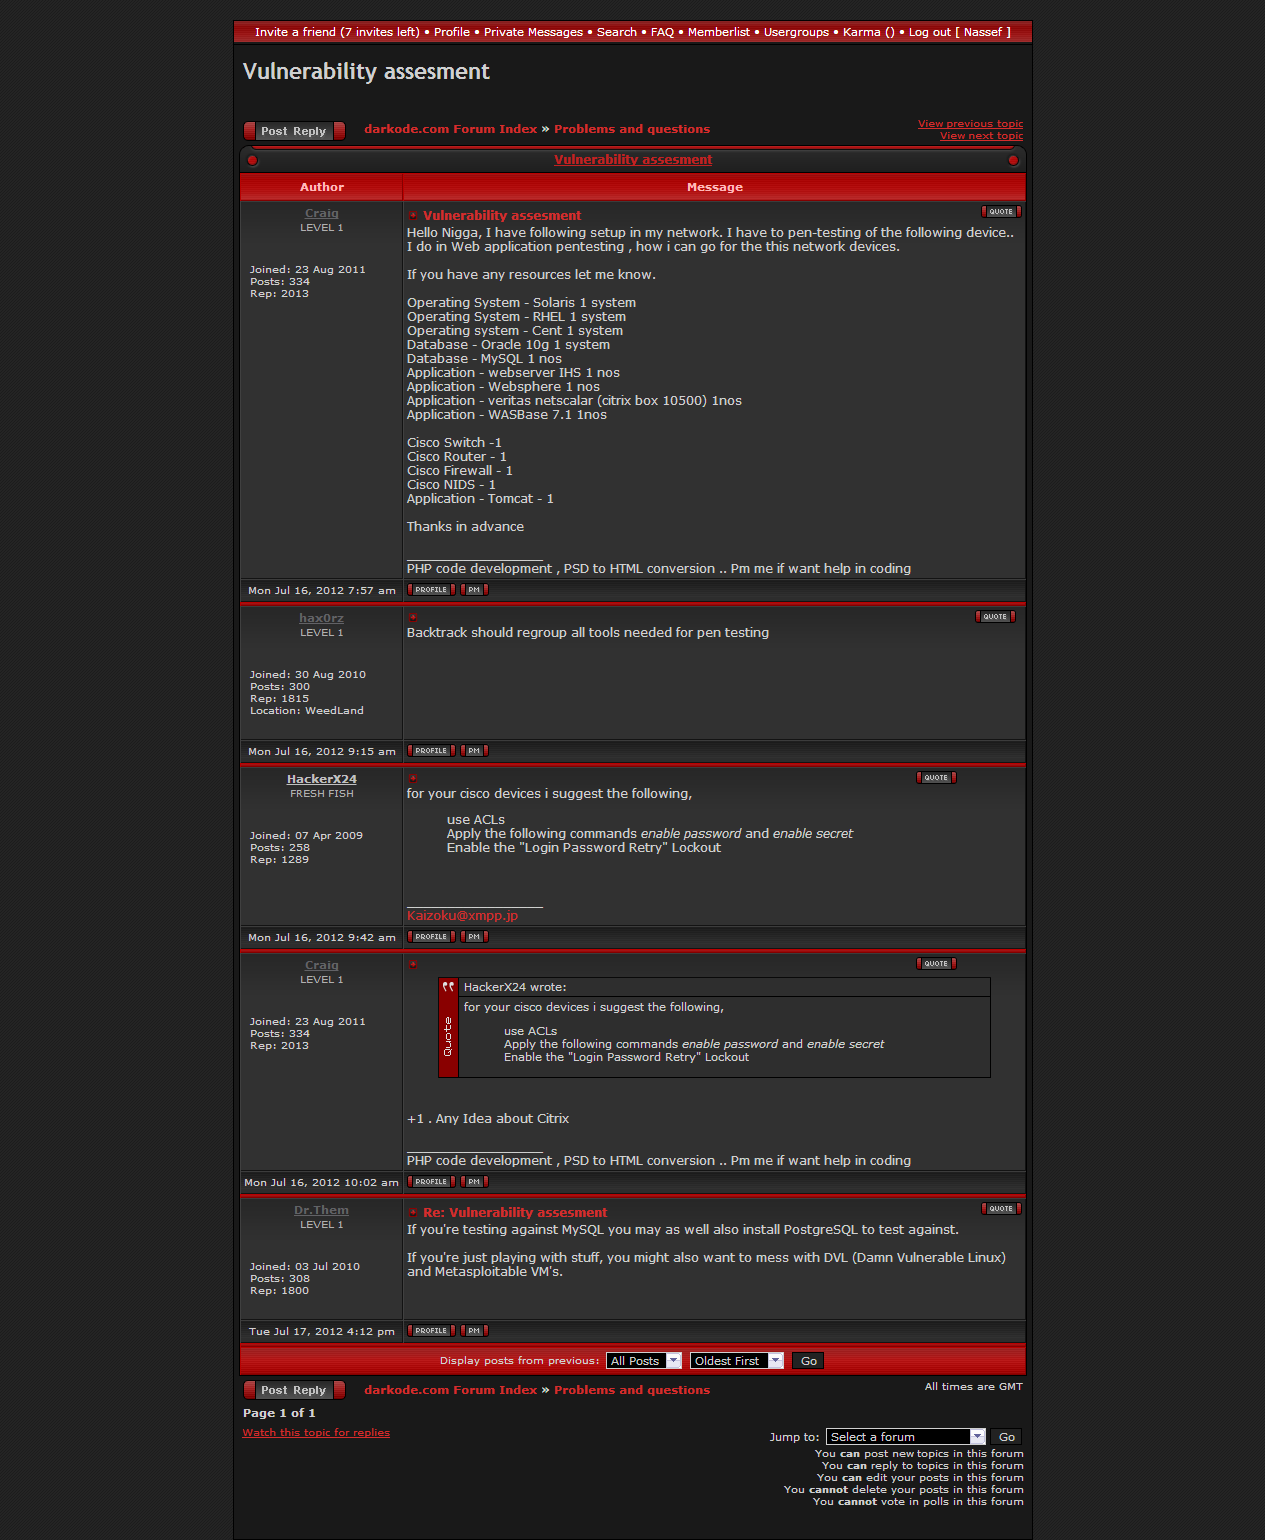This screenshot has height=1540, width=1265.
Task: Open the Profile icon under HackerX24's post
Action: tap(431, 937)
